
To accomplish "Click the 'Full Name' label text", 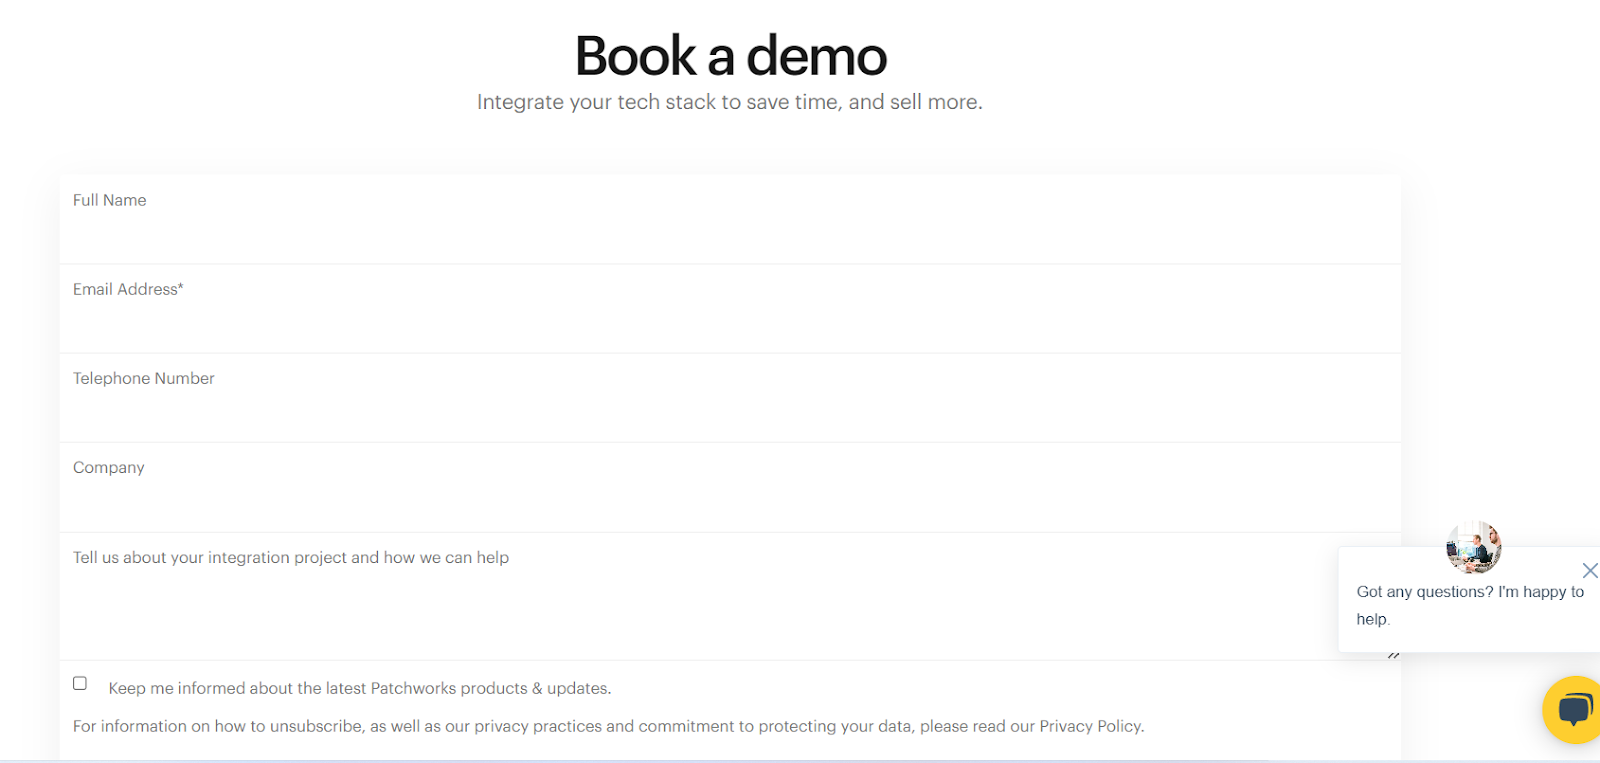I will click(110, 200).
